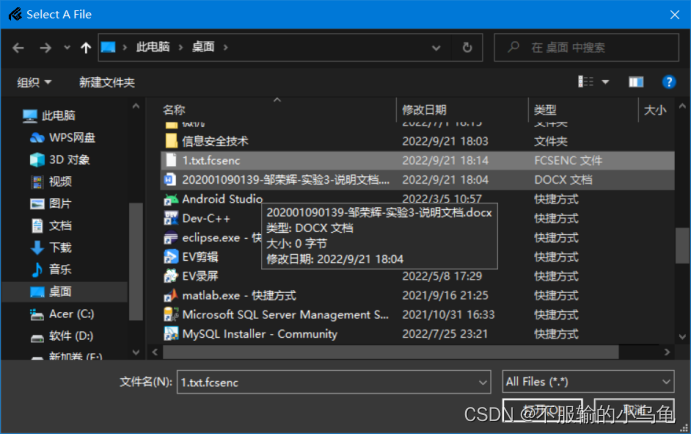Close the Select A File dialog

[674, 15]
